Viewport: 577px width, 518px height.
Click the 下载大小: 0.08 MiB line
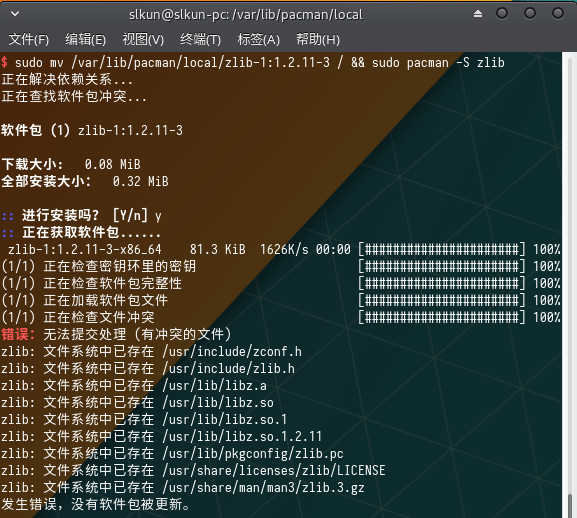[71, 164]
